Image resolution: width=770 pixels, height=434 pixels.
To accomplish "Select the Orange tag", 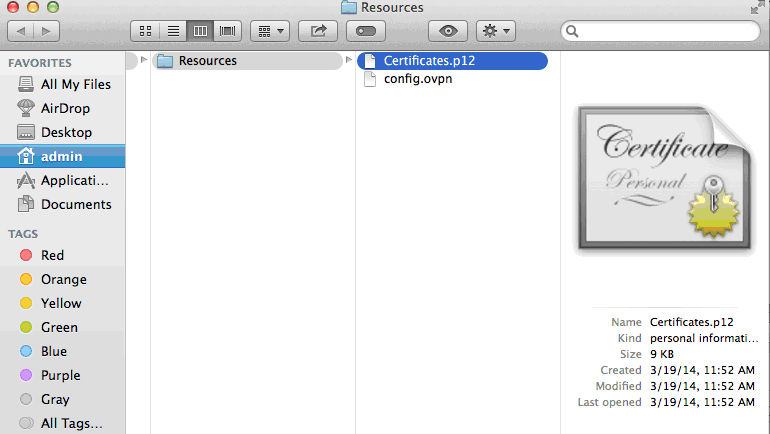I will pyautogui.click(x=63, y=279).
